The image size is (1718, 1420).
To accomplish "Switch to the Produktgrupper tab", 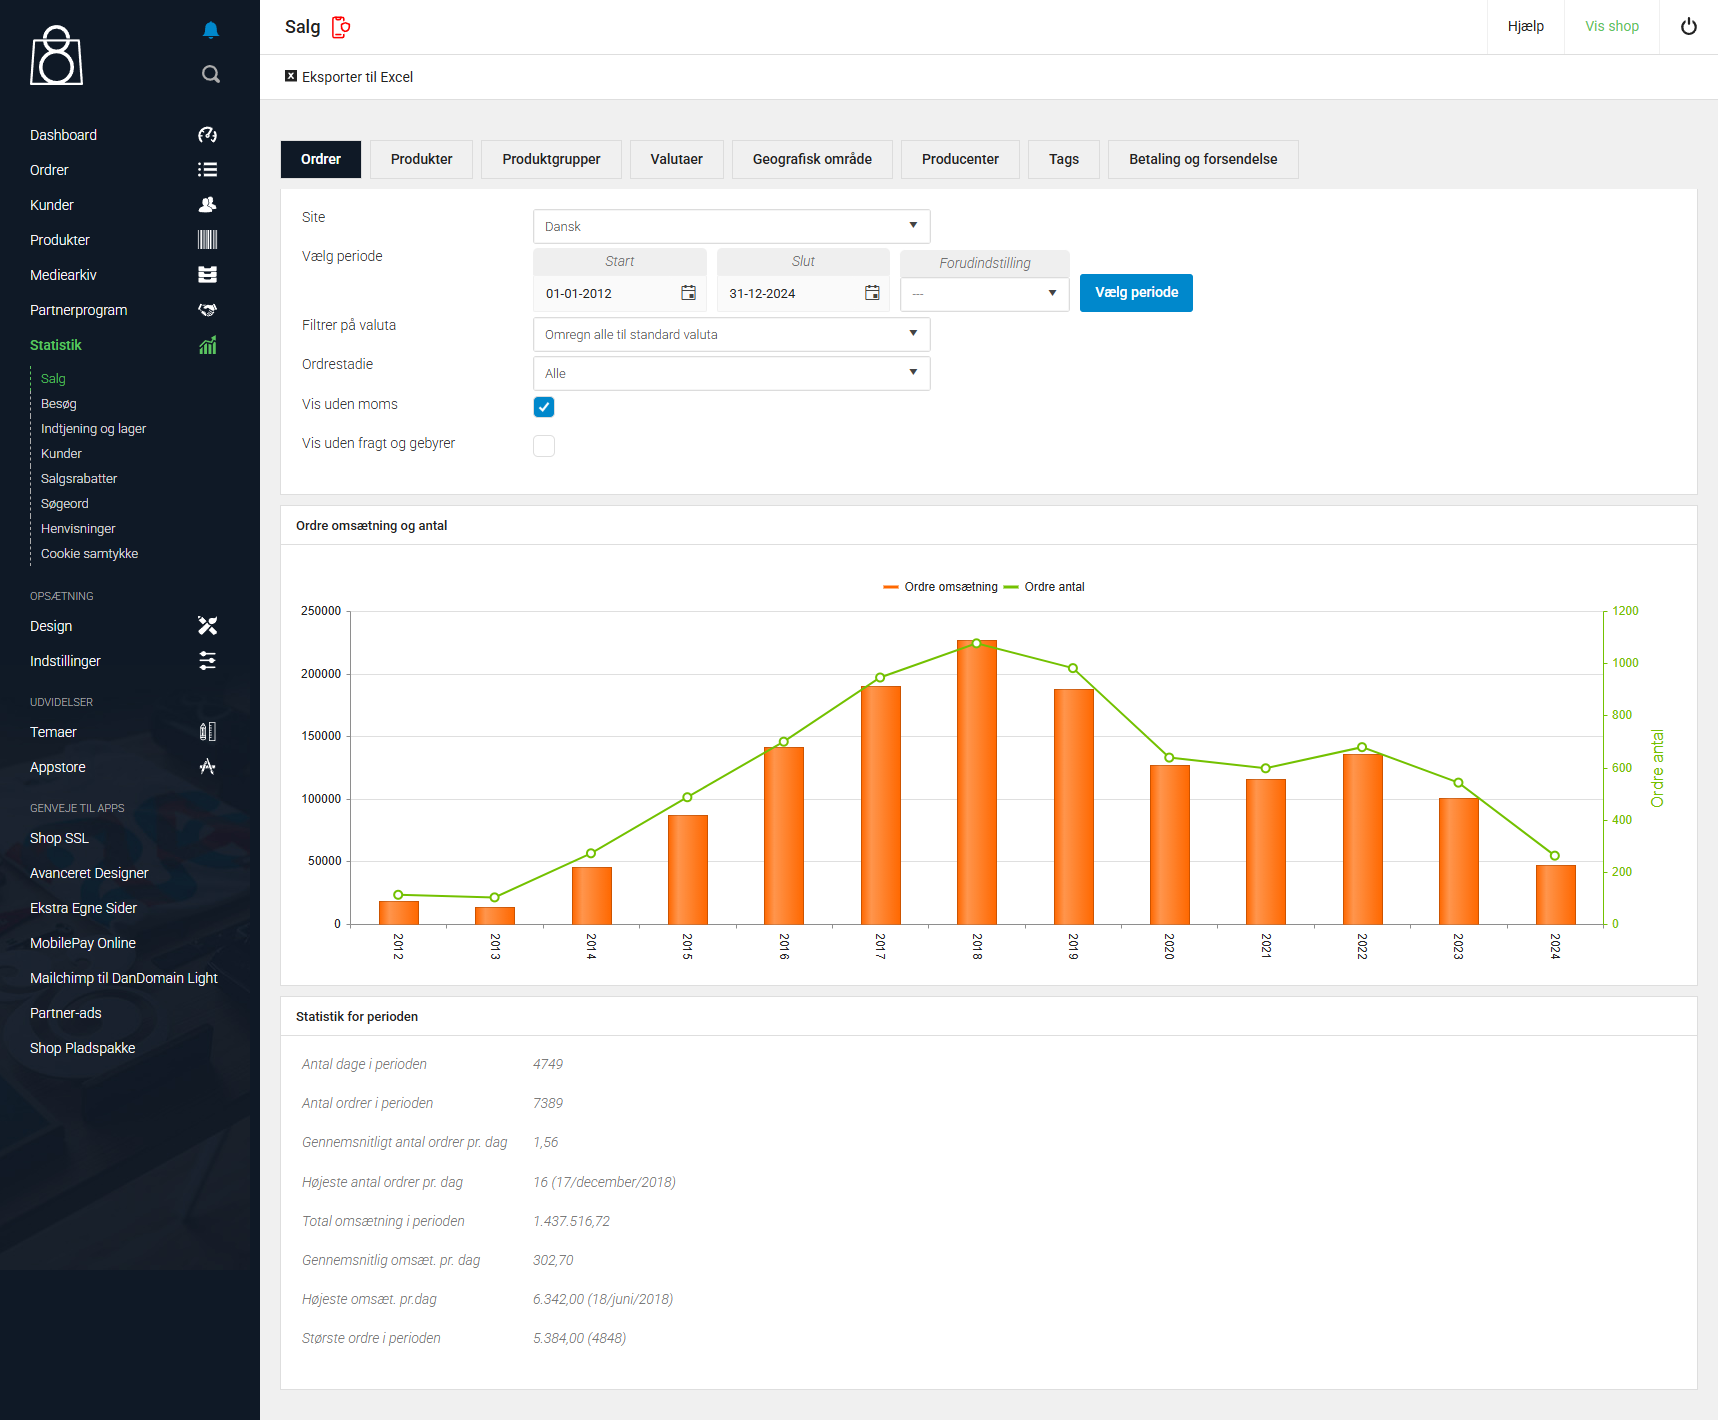I will coord(551,159).
